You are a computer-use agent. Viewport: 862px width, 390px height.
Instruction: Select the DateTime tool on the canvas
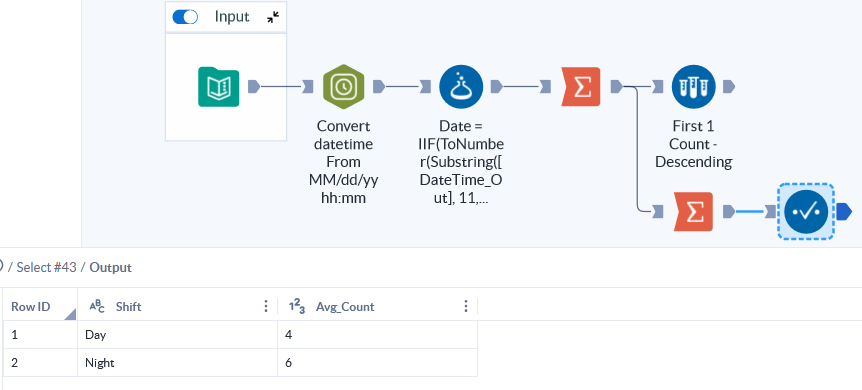pyautogui.click(x=344, y=87)
